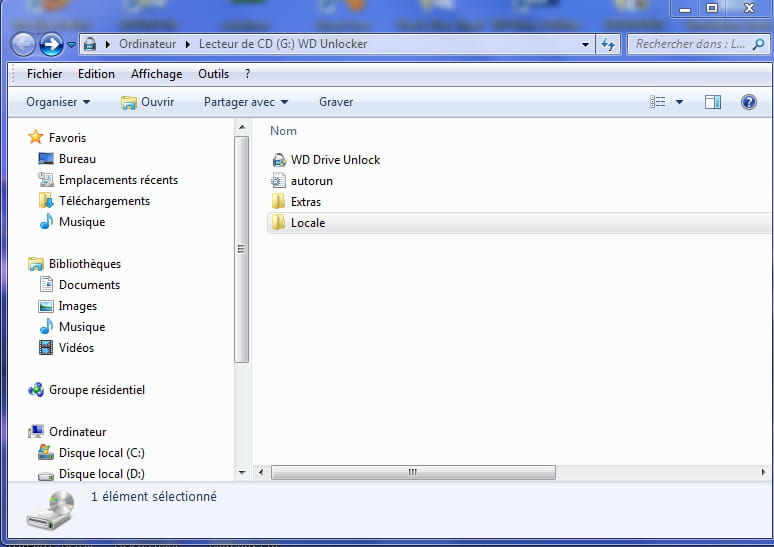This screenshot has height=547, width=774.
Task: Open the ? help menu
Action: pos(247,74)
